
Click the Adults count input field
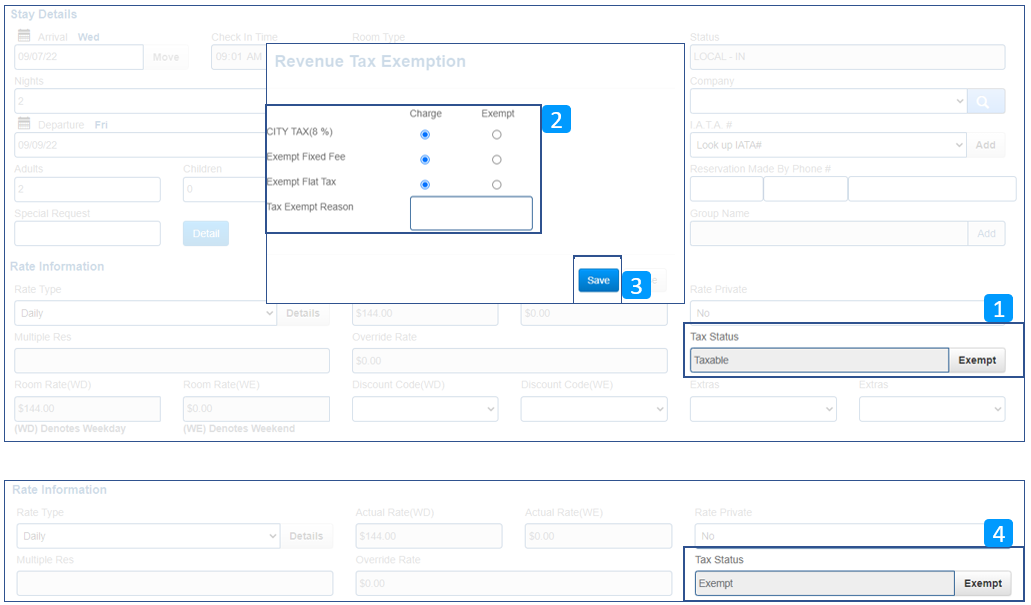click(87, 189)
